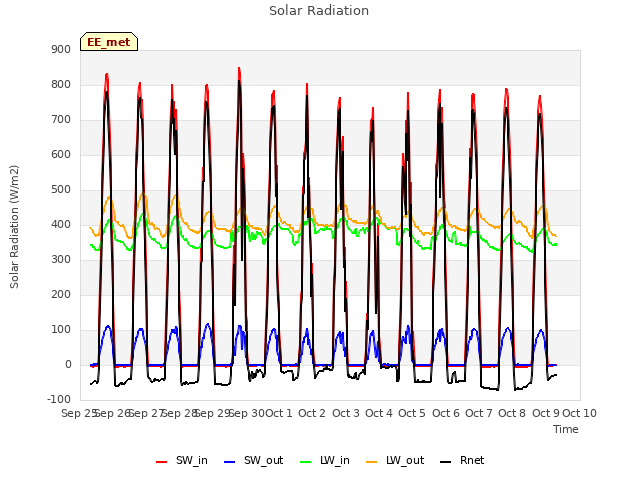Toggle the LW_out legend entry
This screenshot has width=640, height=480.
tap(395, 460)
